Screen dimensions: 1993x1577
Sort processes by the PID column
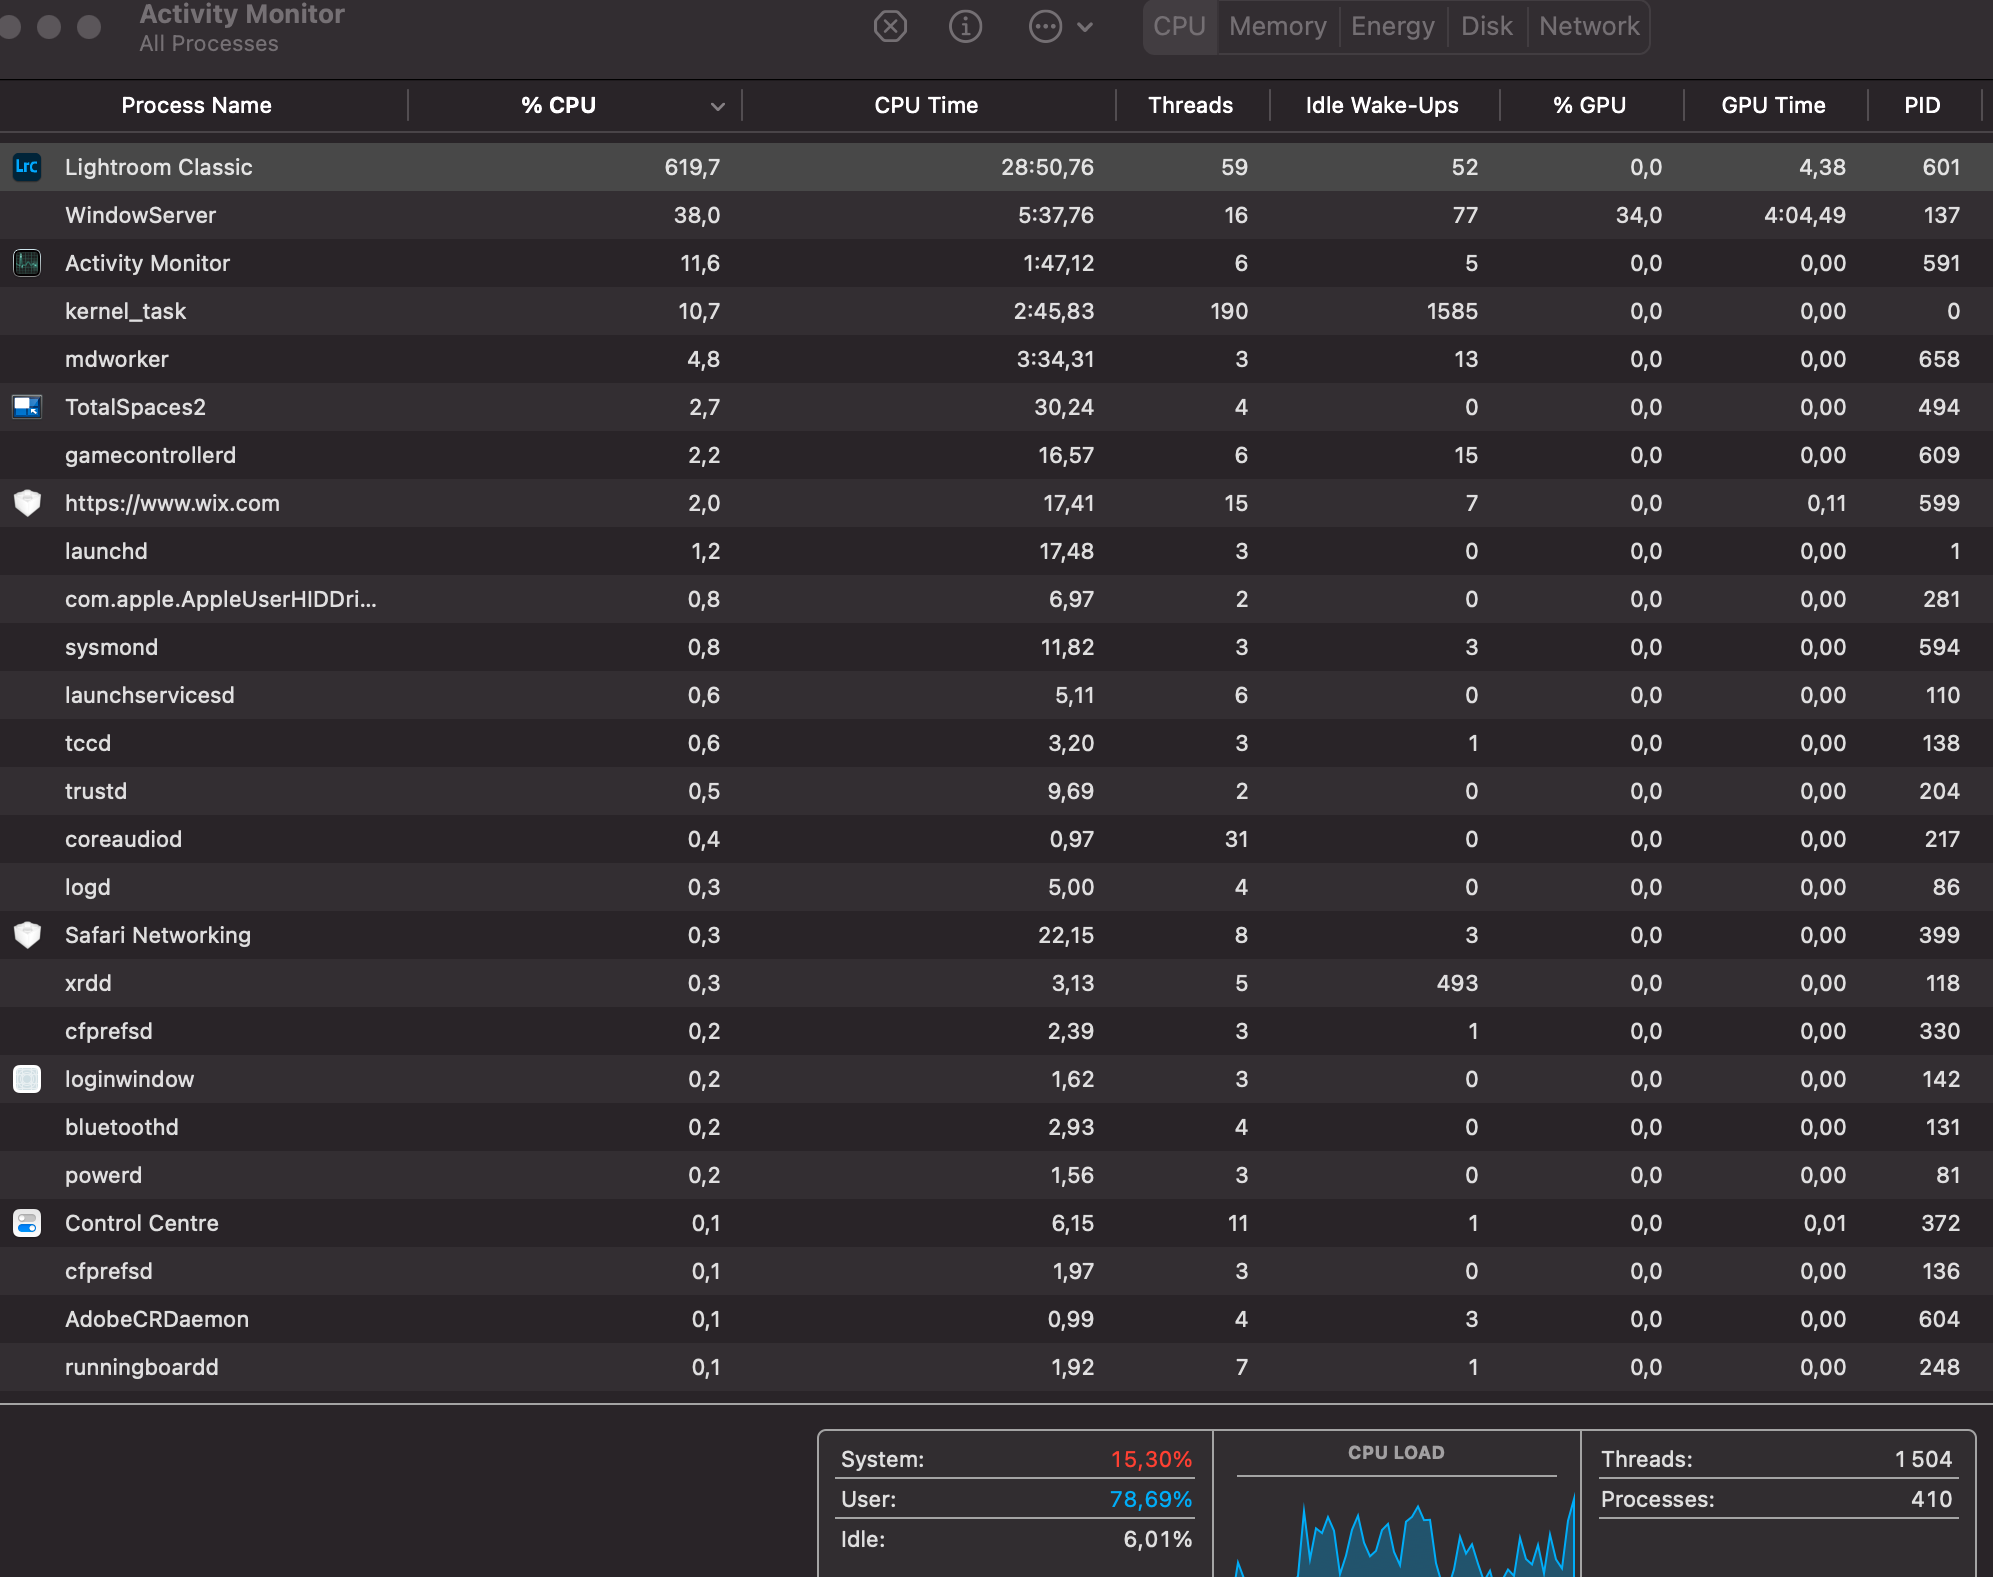pos(1922,105)
